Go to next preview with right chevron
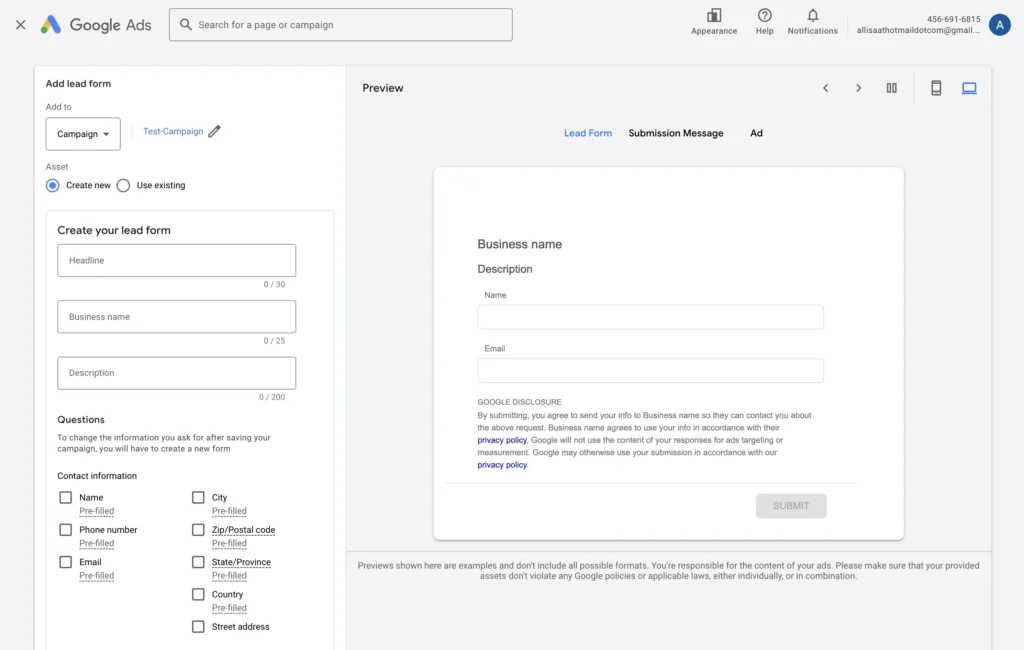This screenshot has width=1024, height=650. click(x=858, y=88)
